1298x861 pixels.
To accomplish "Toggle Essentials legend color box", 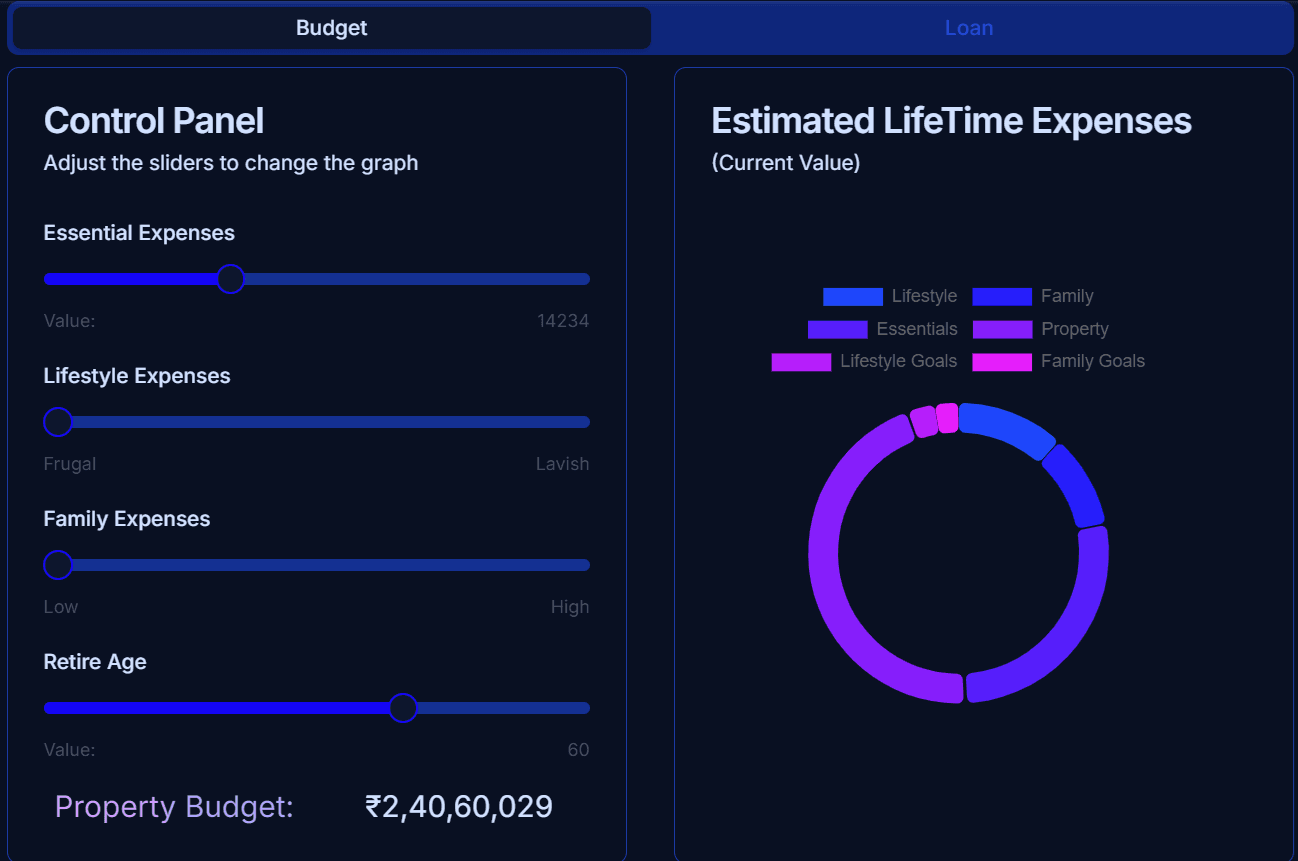I will pyautogui.click(x=838, y=329).
